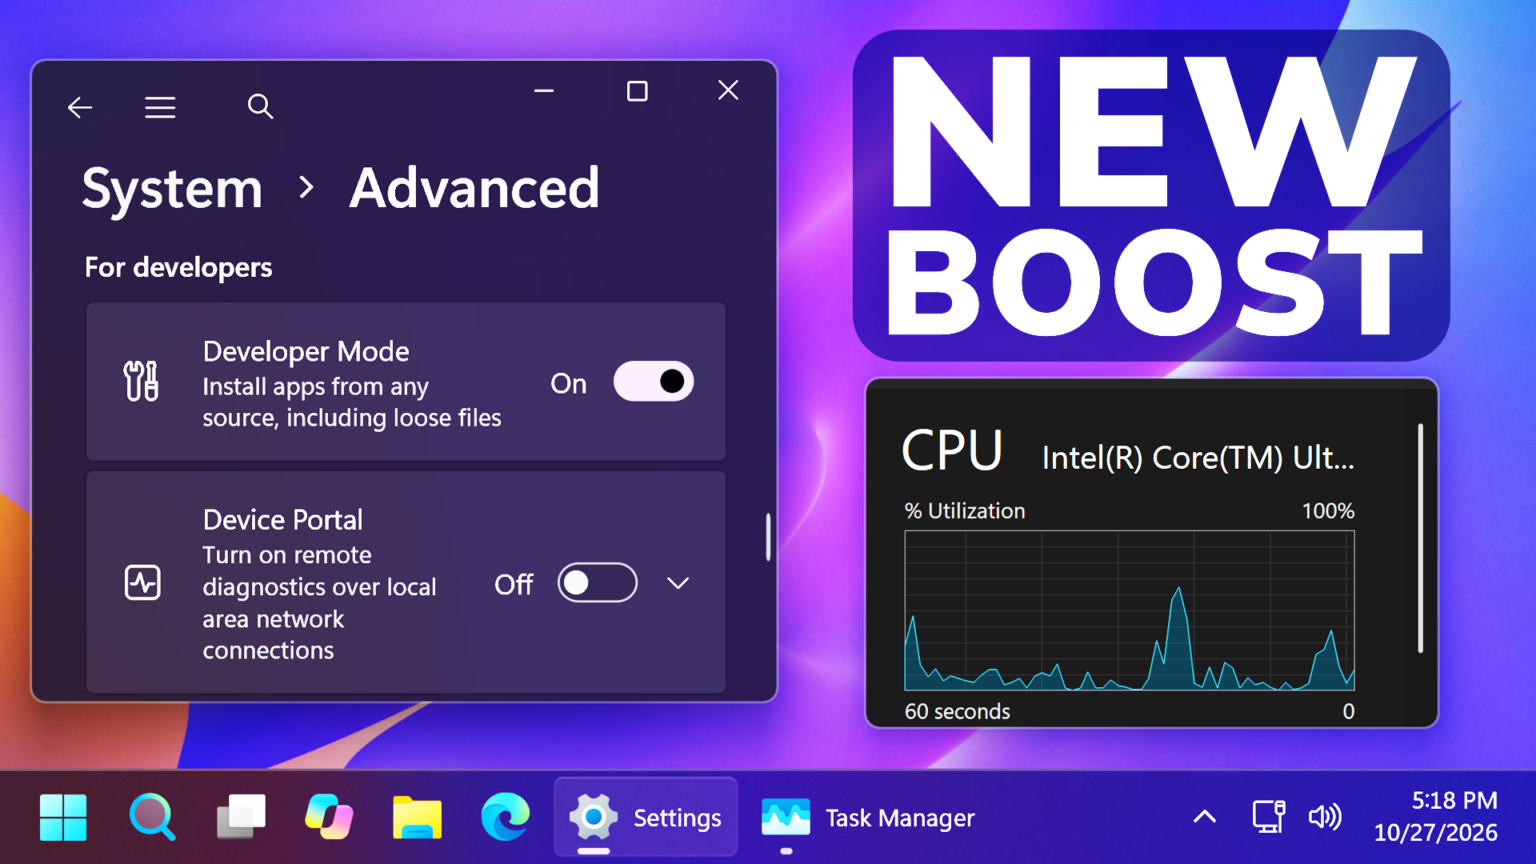Click the '60 seconds' graph axis label
The height and width of the screenshot is (864, 1536).
point(957,711)
